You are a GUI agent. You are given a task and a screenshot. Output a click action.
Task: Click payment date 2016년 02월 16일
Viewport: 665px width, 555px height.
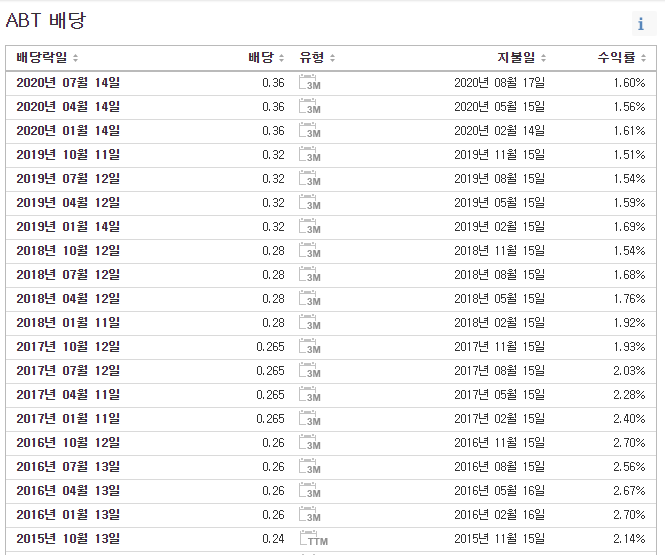[x=499, y=515]
